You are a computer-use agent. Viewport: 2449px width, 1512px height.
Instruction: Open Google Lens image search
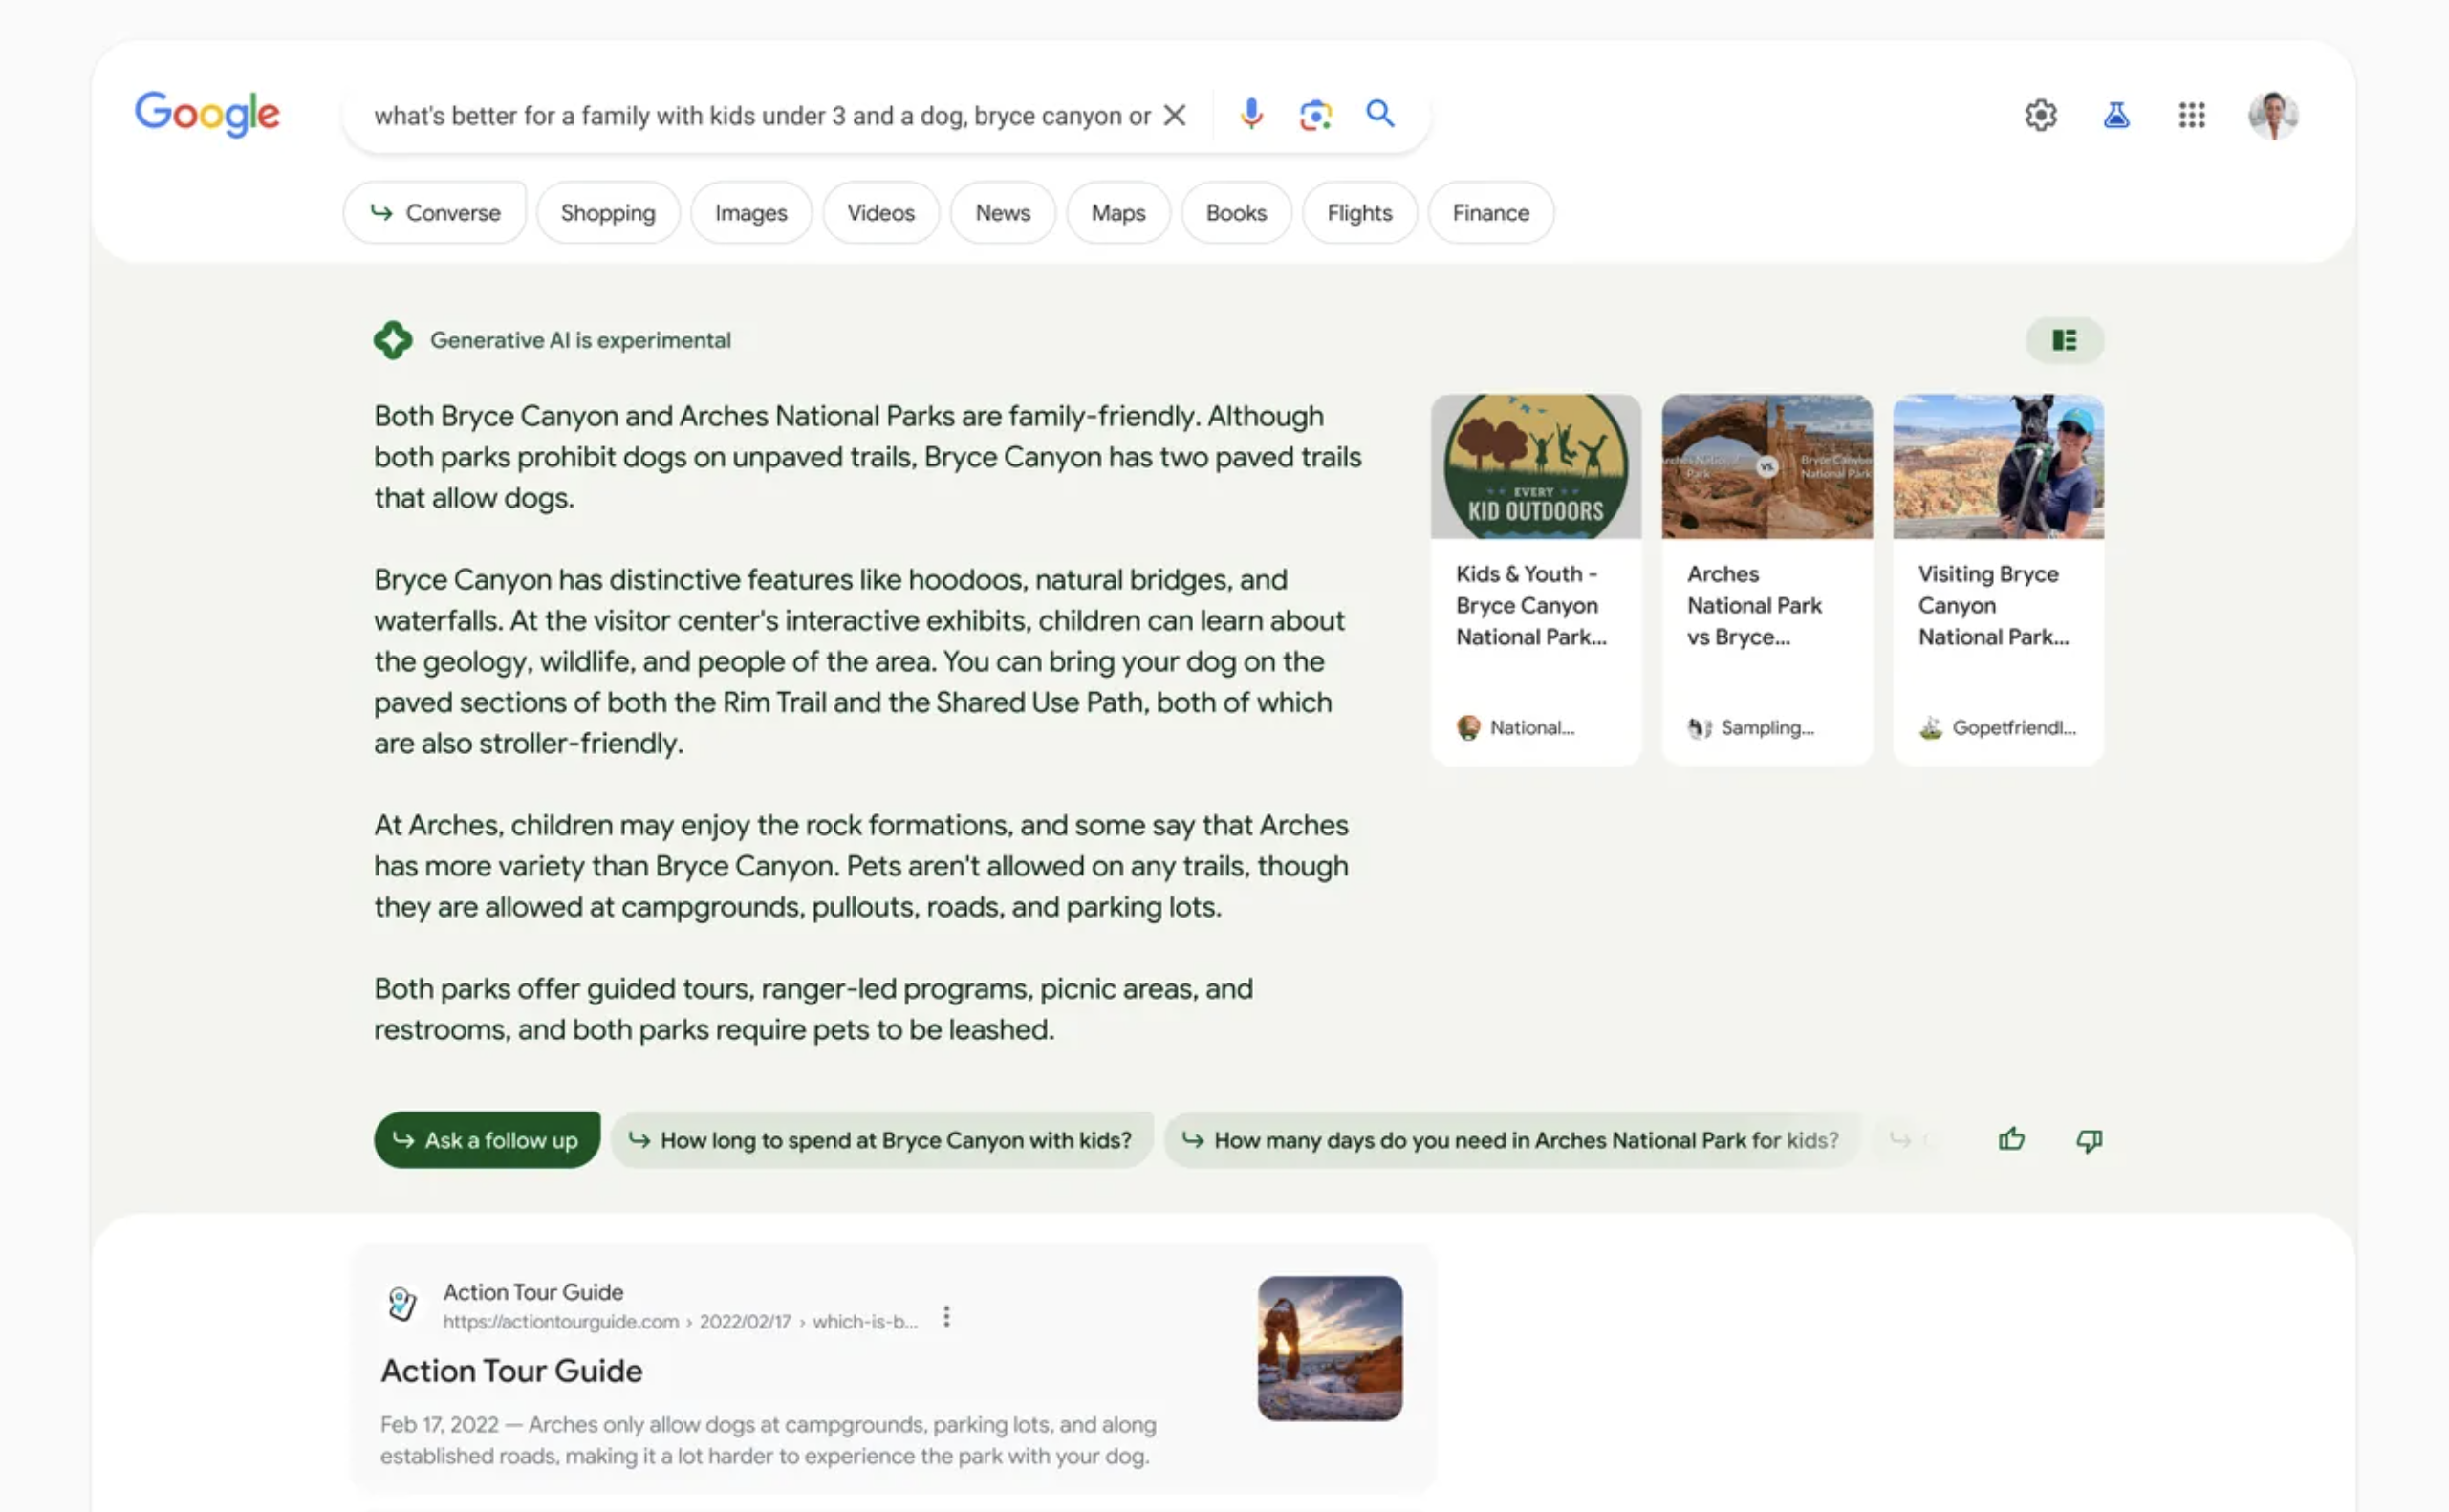click(x=1315, y=114)
